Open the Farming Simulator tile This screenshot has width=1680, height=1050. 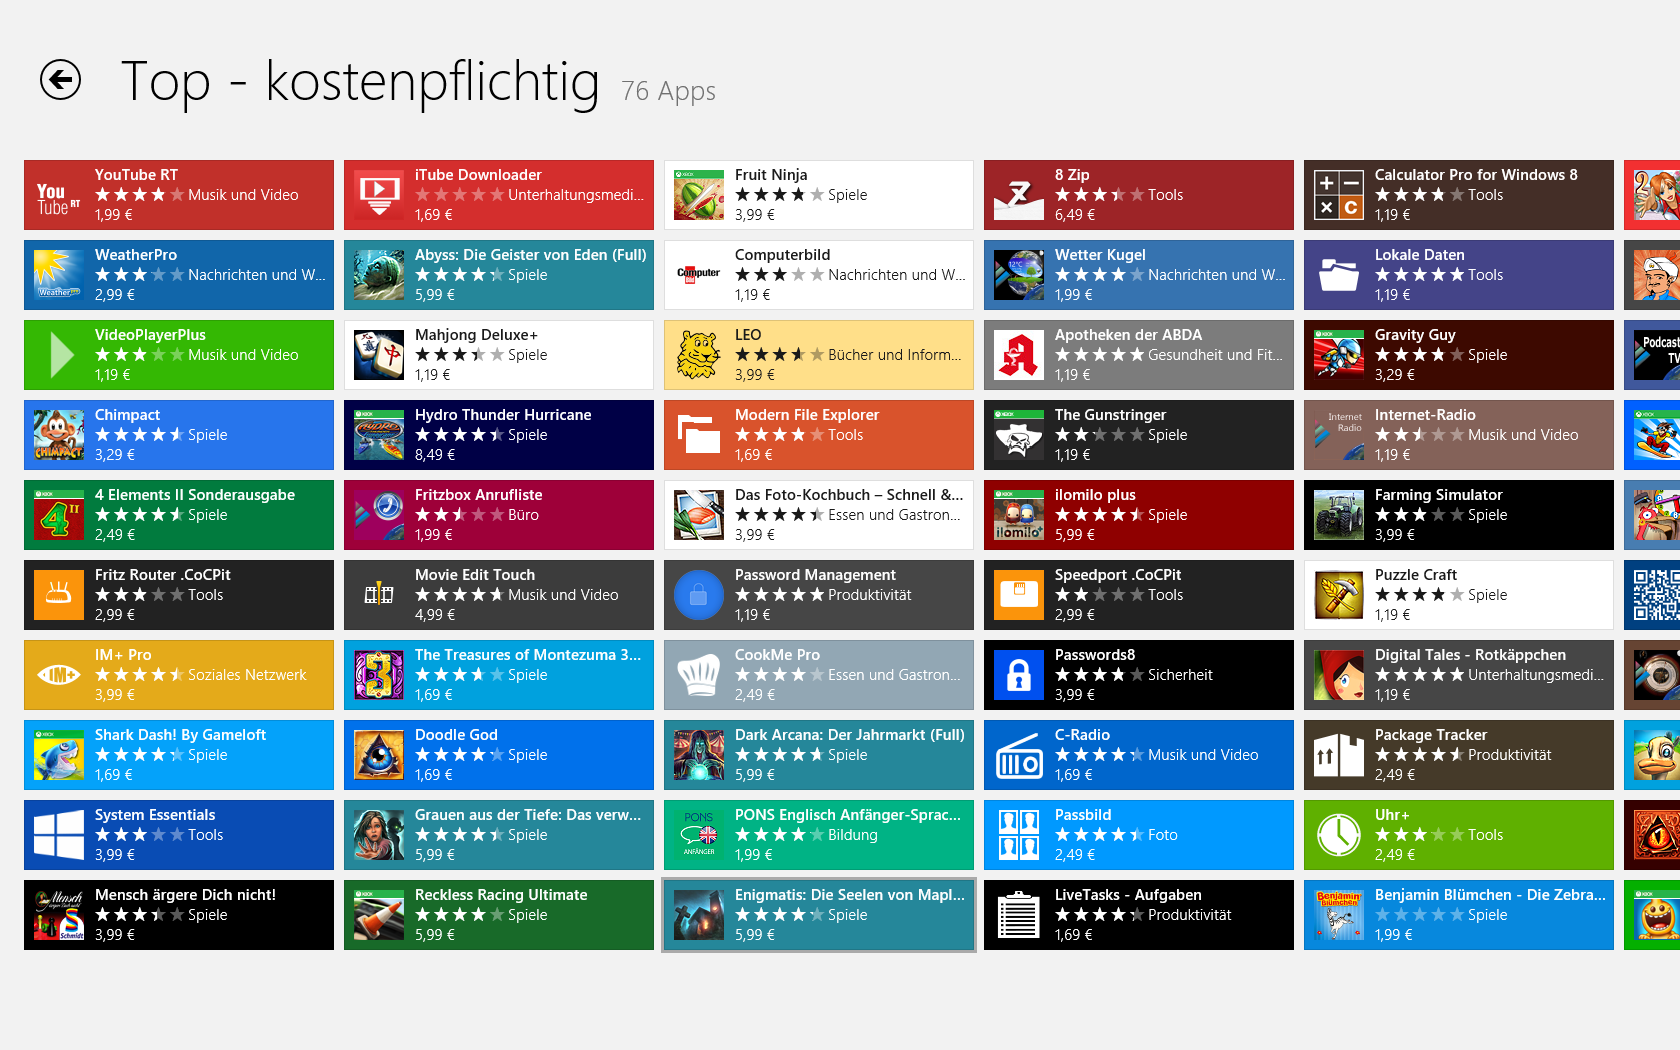click(x=1459, y=515)
